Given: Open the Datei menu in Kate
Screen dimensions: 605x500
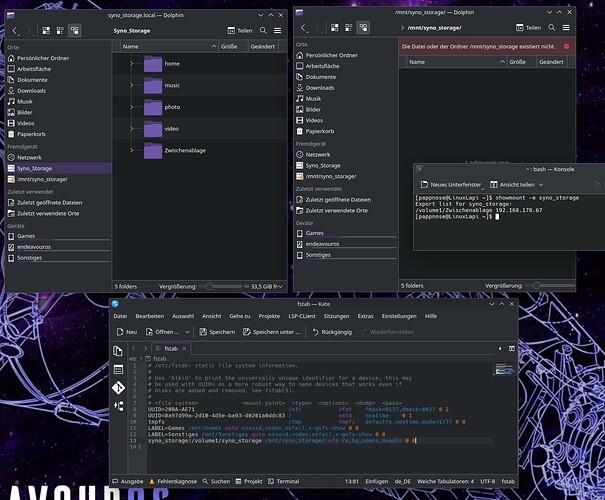Looking at the screenshot, I should (120, 316).
